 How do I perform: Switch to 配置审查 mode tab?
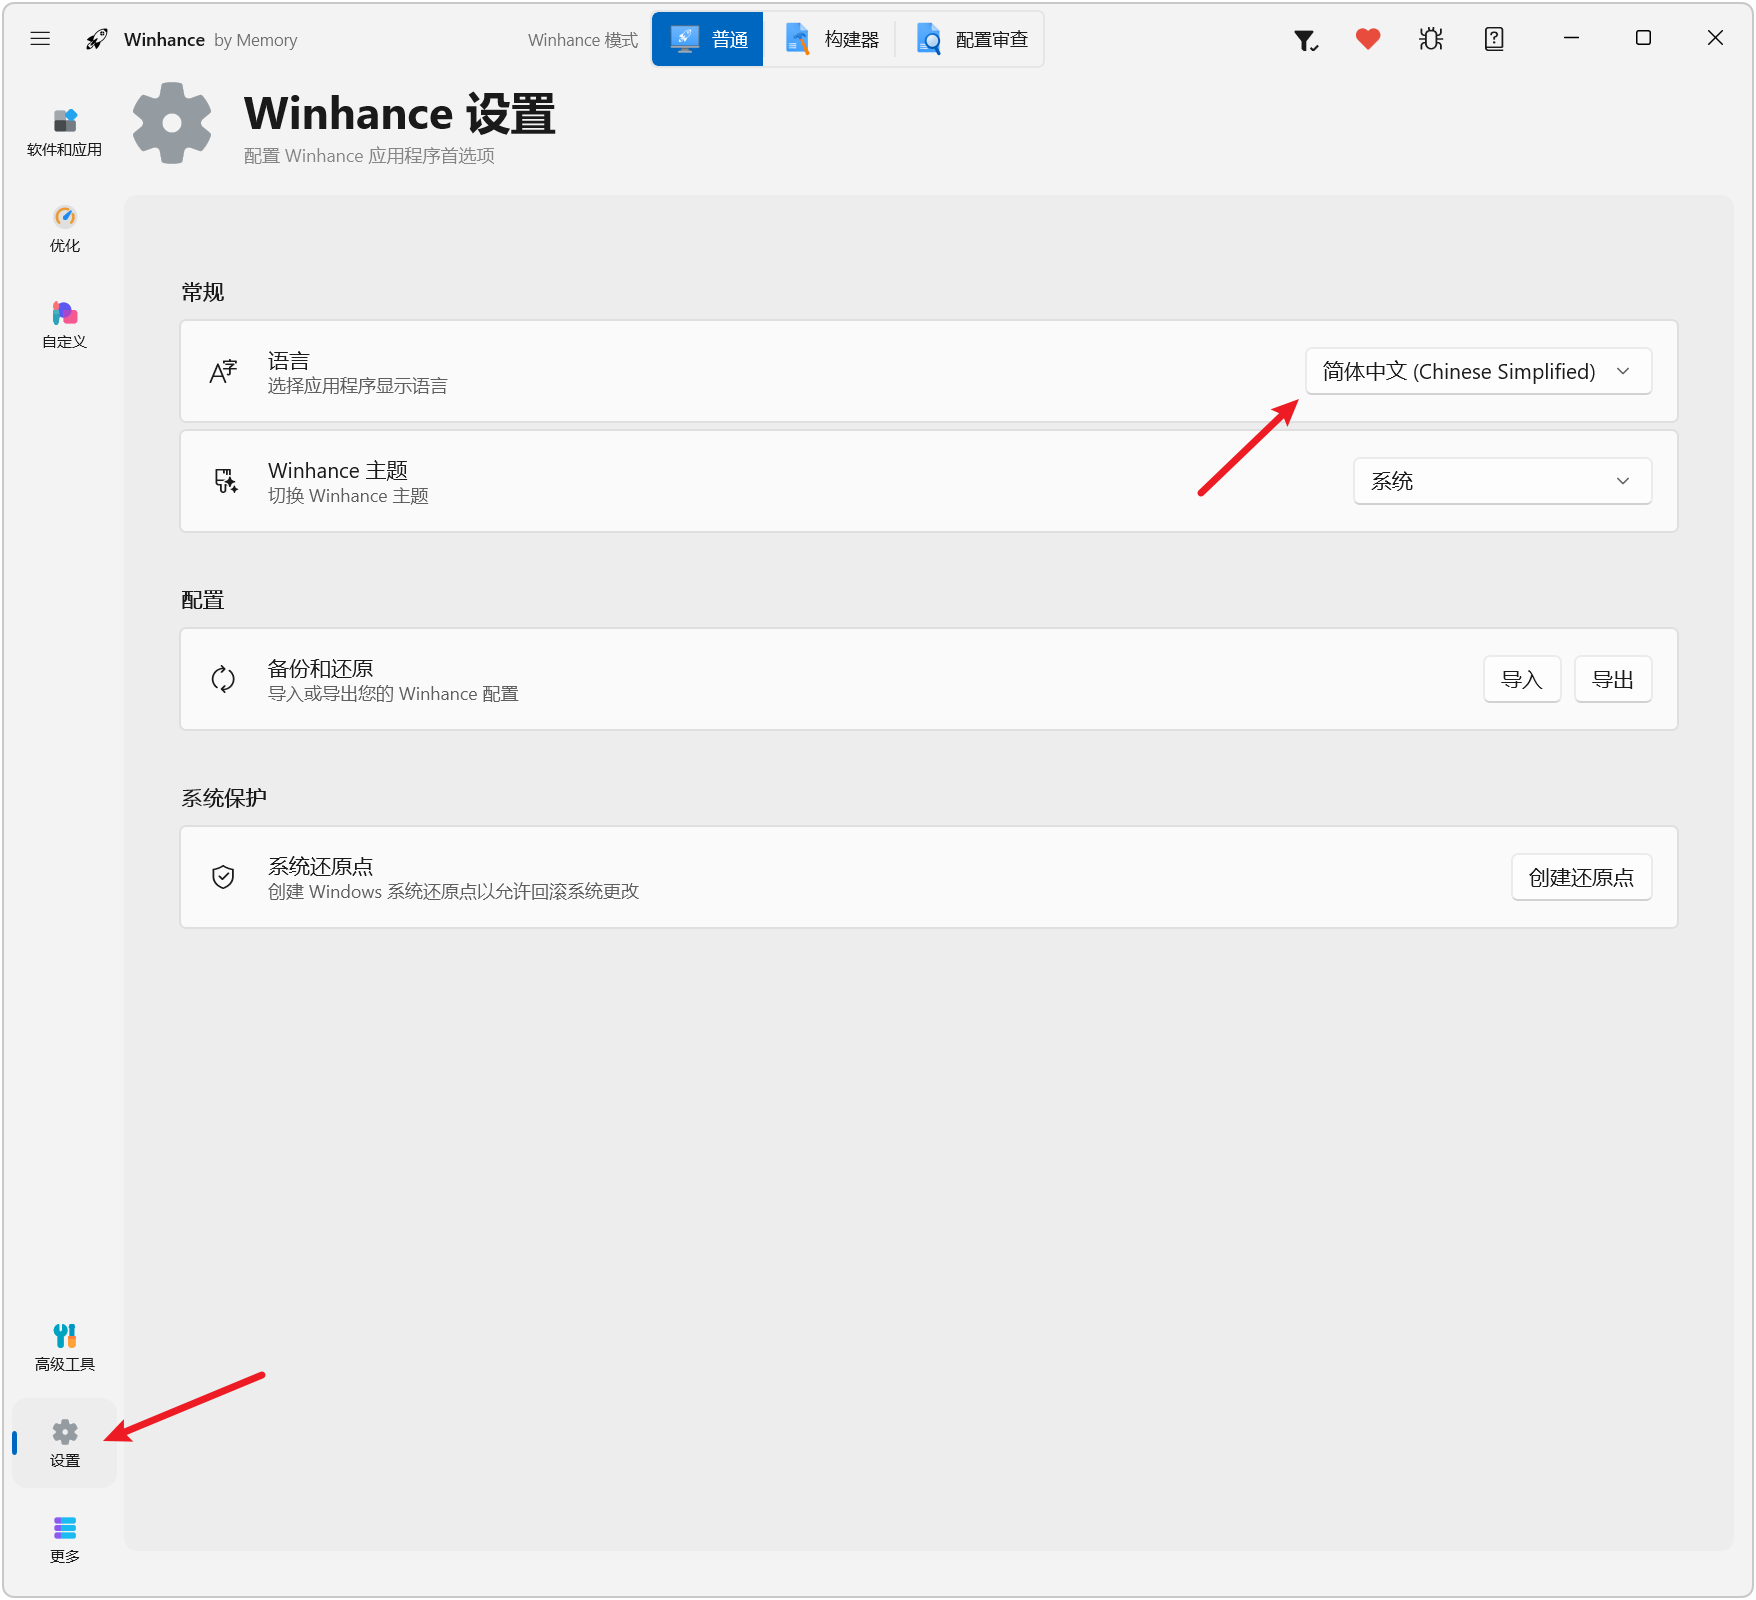[x=971, y=39]
